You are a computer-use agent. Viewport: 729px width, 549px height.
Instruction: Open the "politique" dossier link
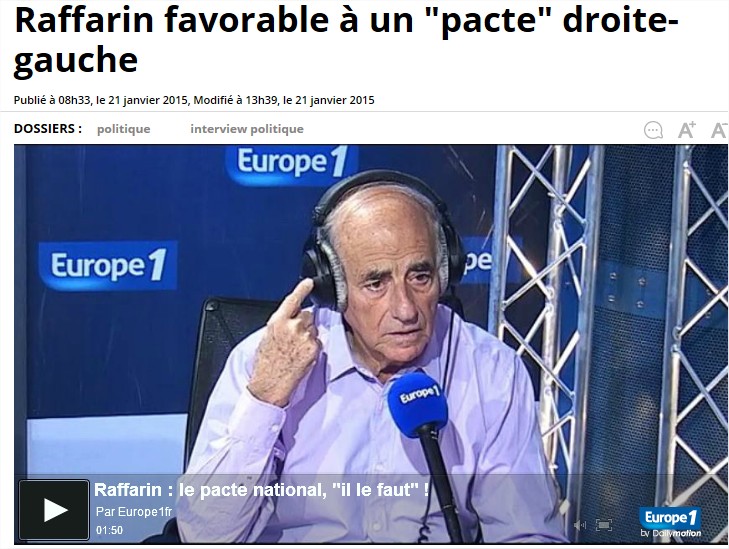pyautogui.click(x=123, y=129)
